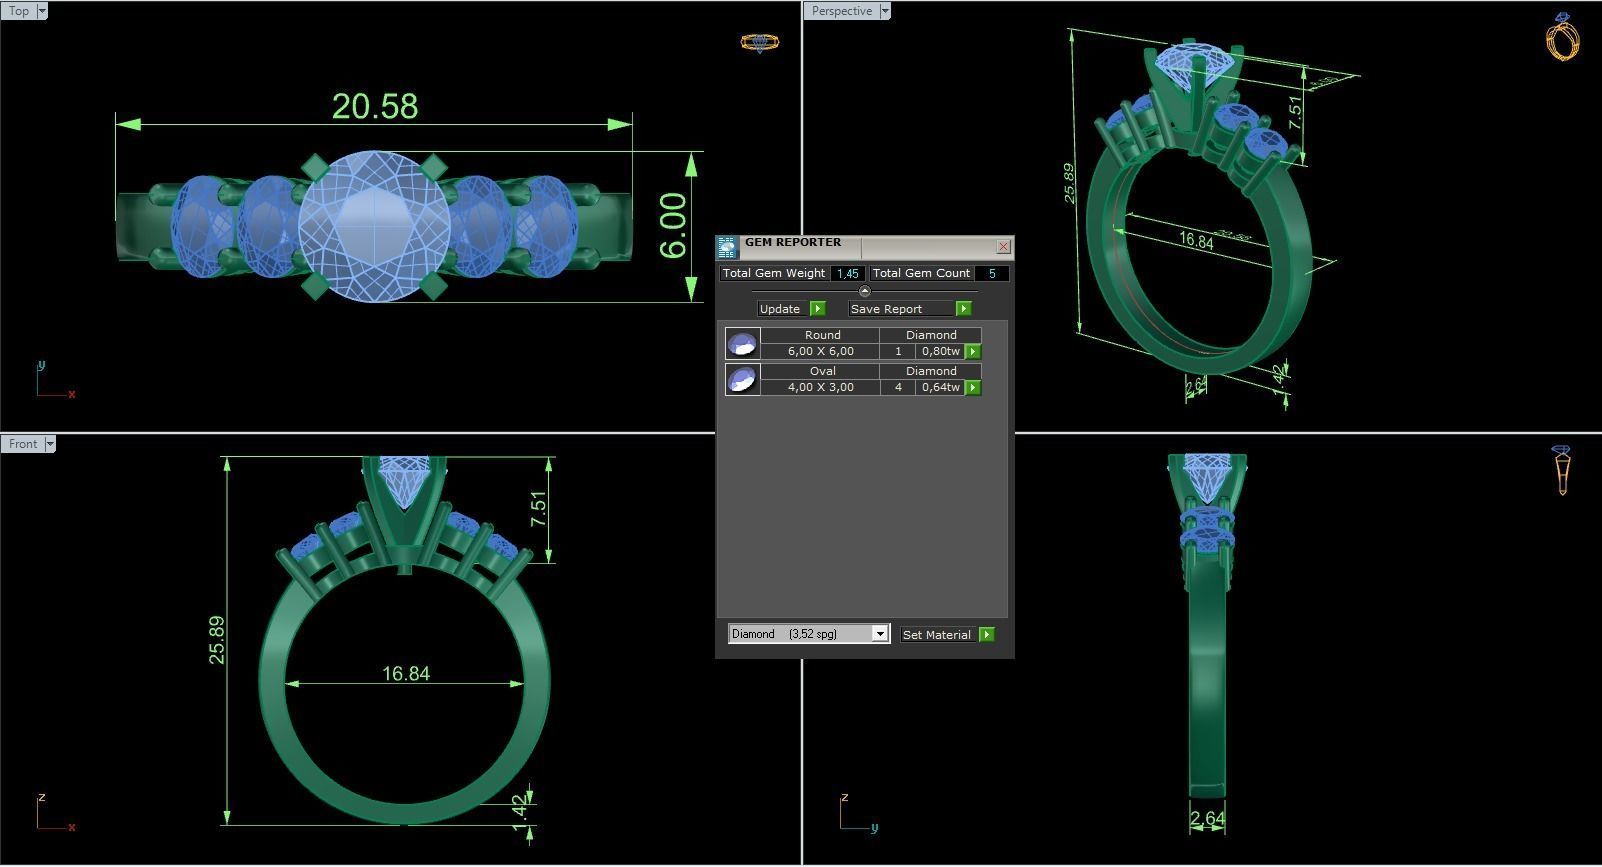Click the Total Gem Weight value 1,45
The image size is (1602, 867).
(848, 273)
